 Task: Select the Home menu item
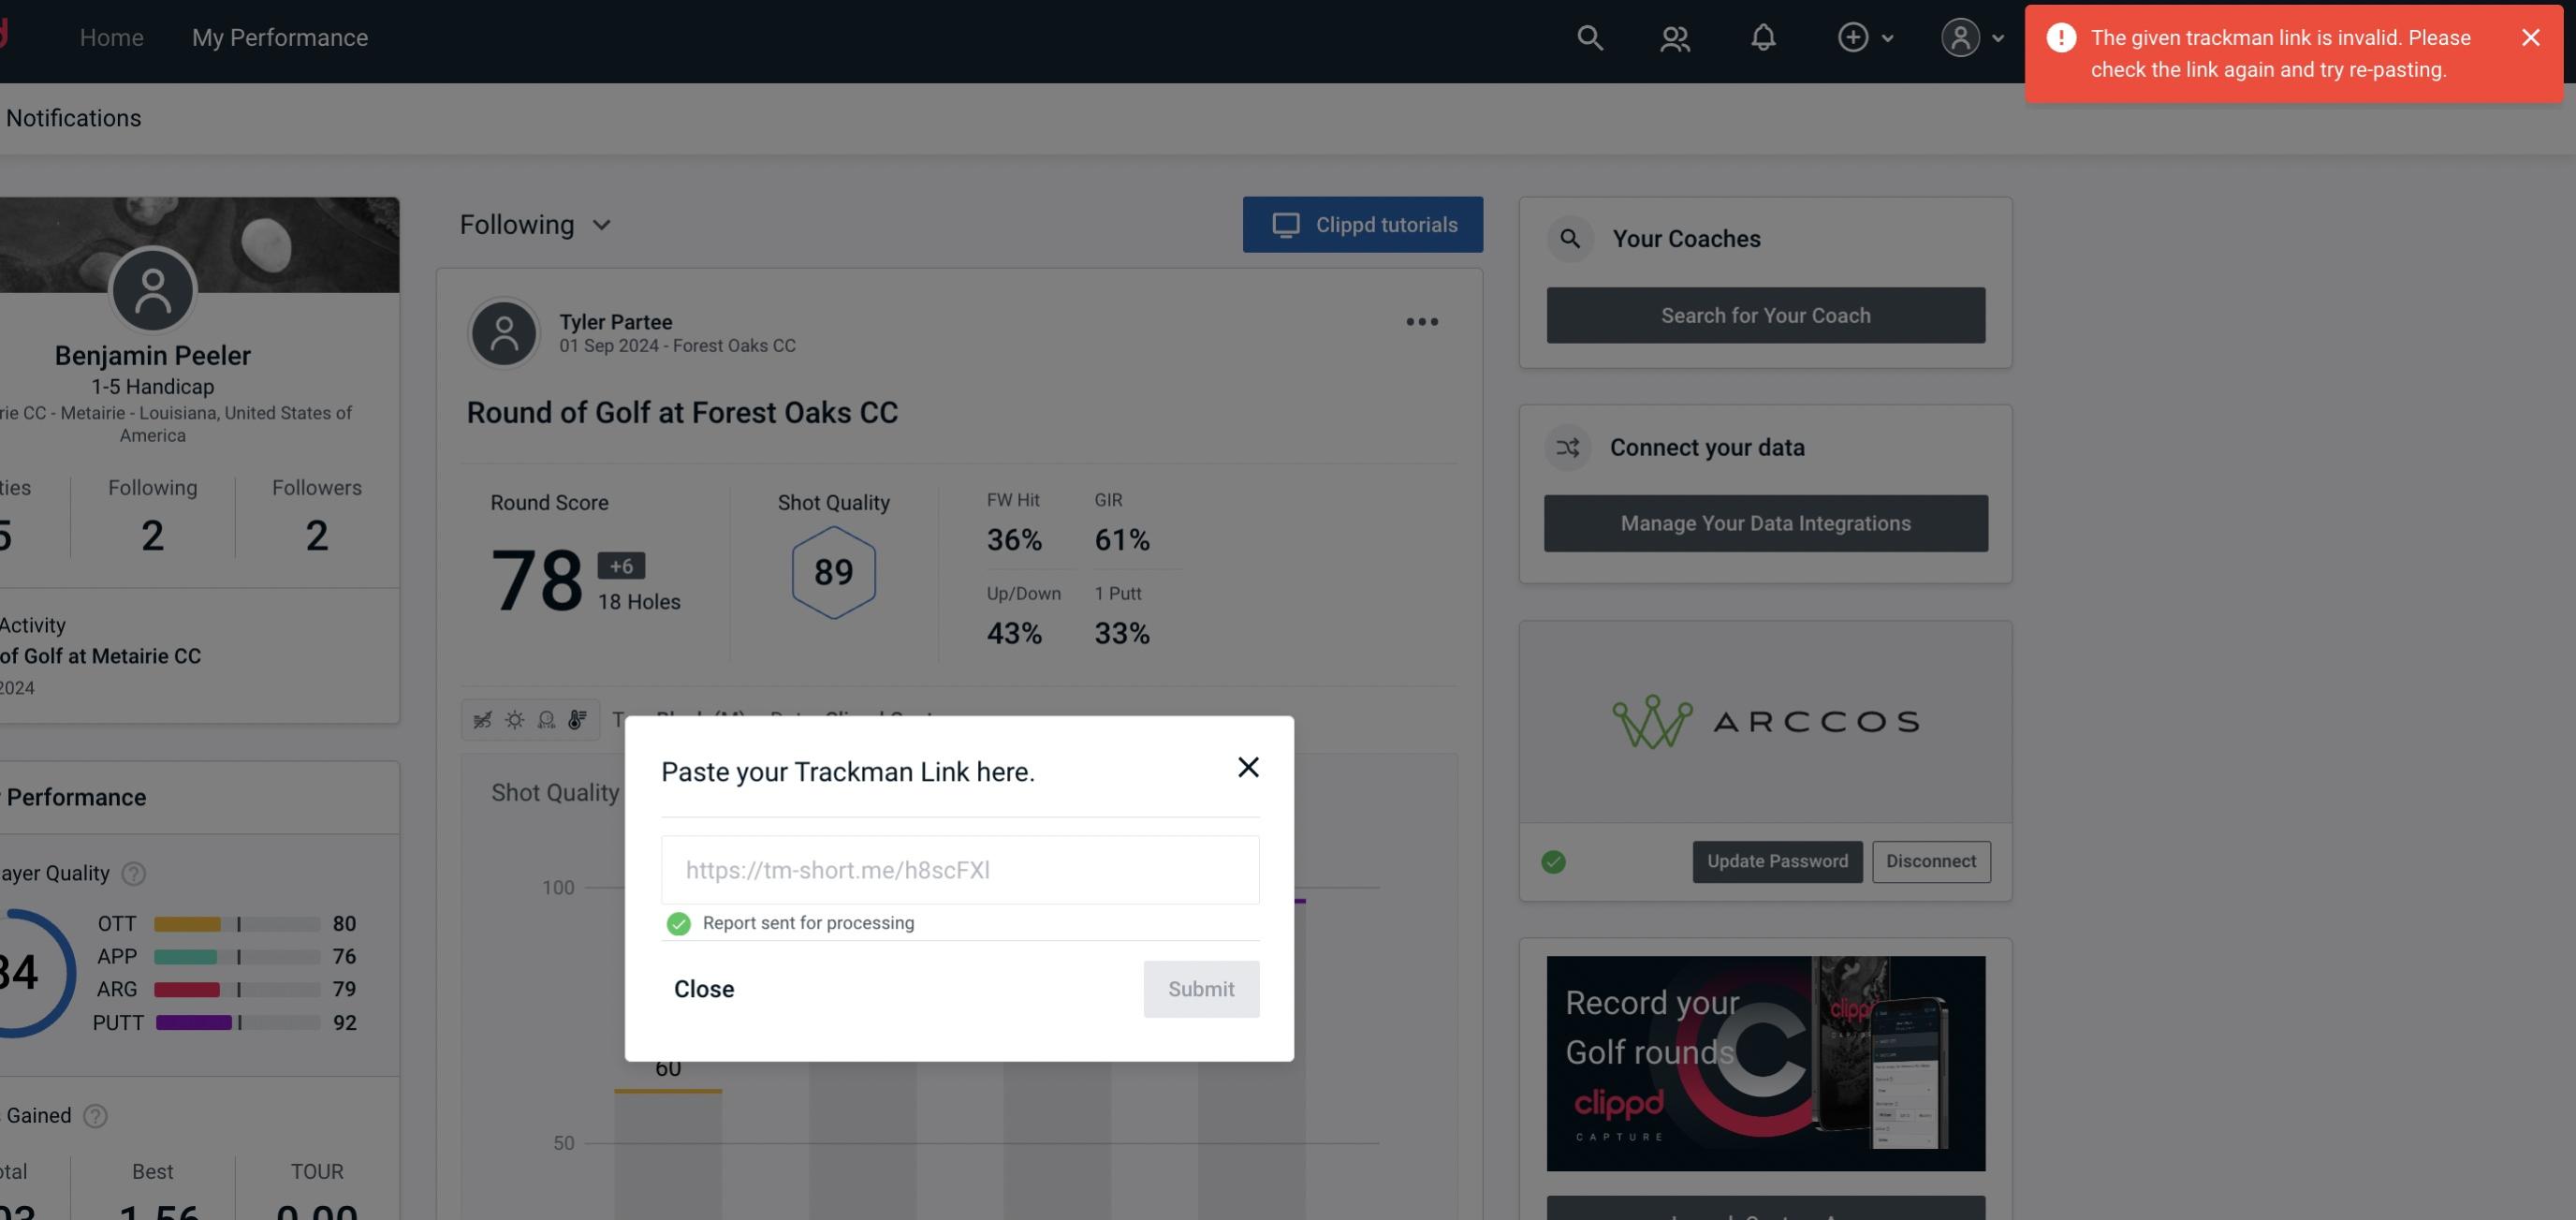(x=111, y=37)
